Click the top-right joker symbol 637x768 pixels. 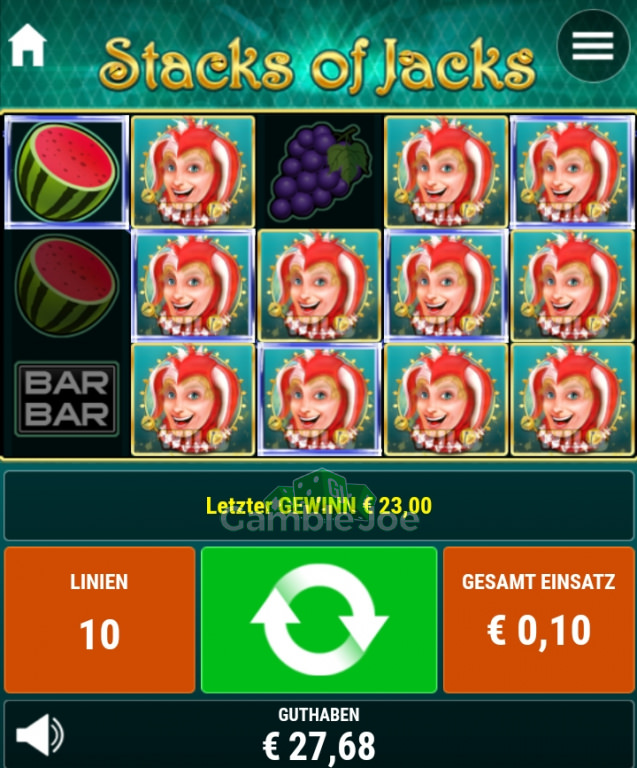(572, 172)
